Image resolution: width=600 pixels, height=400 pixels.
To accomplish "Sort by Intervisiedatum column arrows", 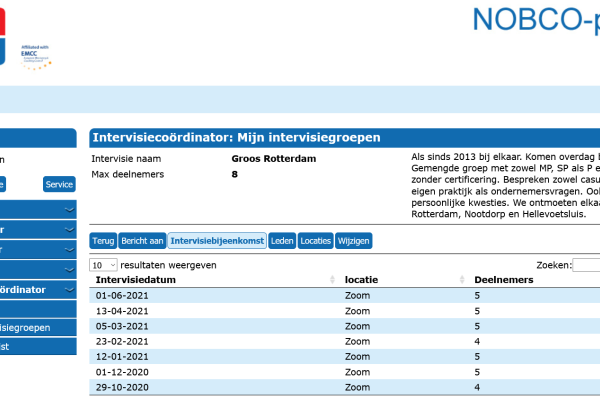I will pyautogui.click(x=332, y=280).
